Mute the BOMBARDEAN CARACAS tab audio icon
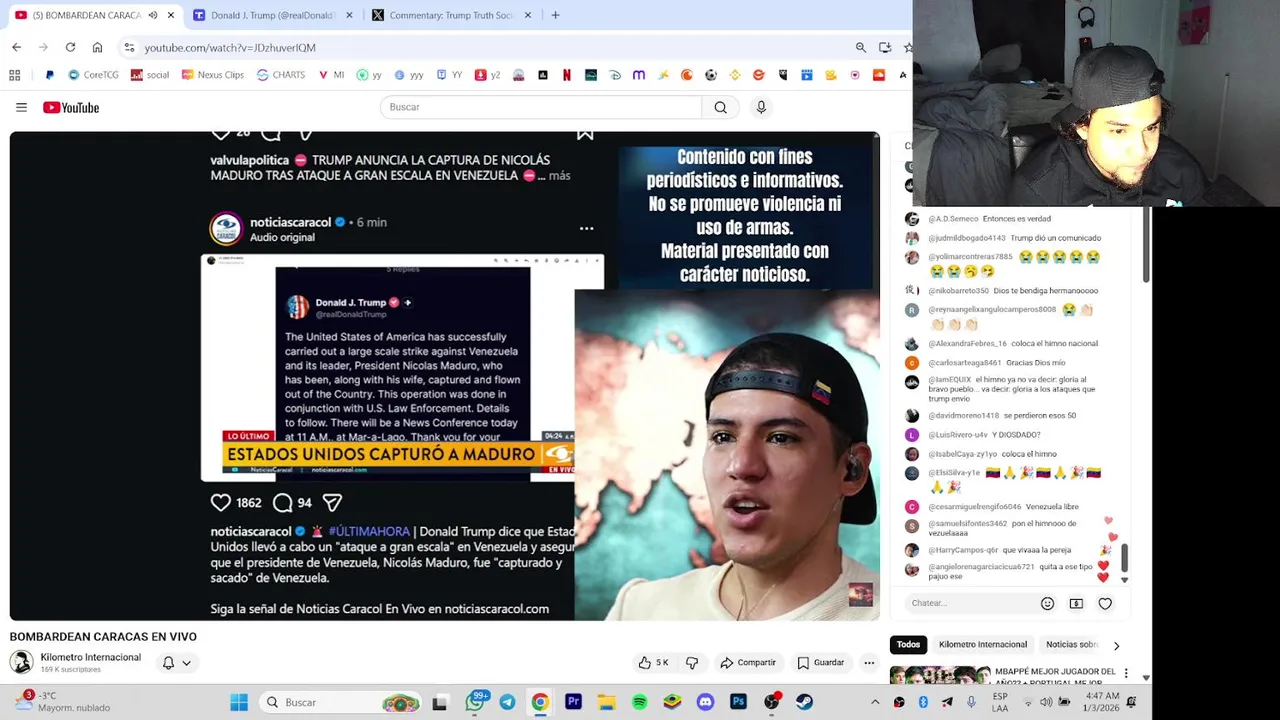1280x720 pixels. (x=153, y=15)
